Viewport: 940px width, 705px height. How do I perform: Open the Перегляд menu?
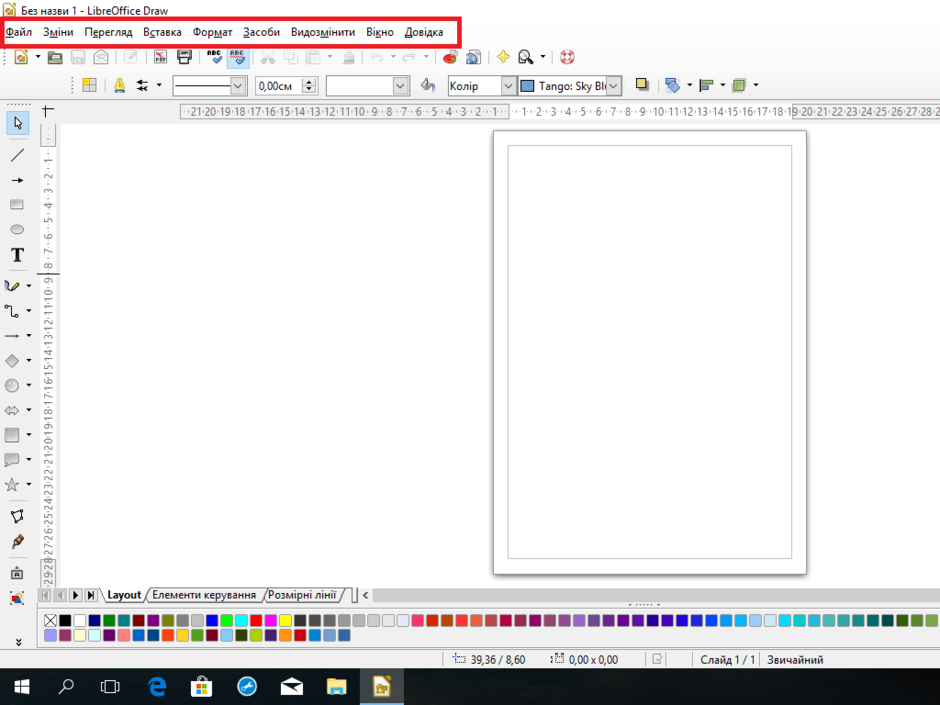pyautogui.click(x=108, y=32)
